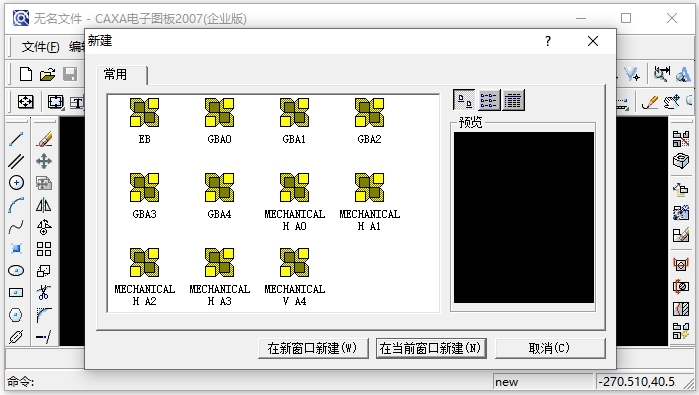Click New file icon in main toolbar
The height and width of the screenshot is (395, 699).
click(x=26, y=74)
